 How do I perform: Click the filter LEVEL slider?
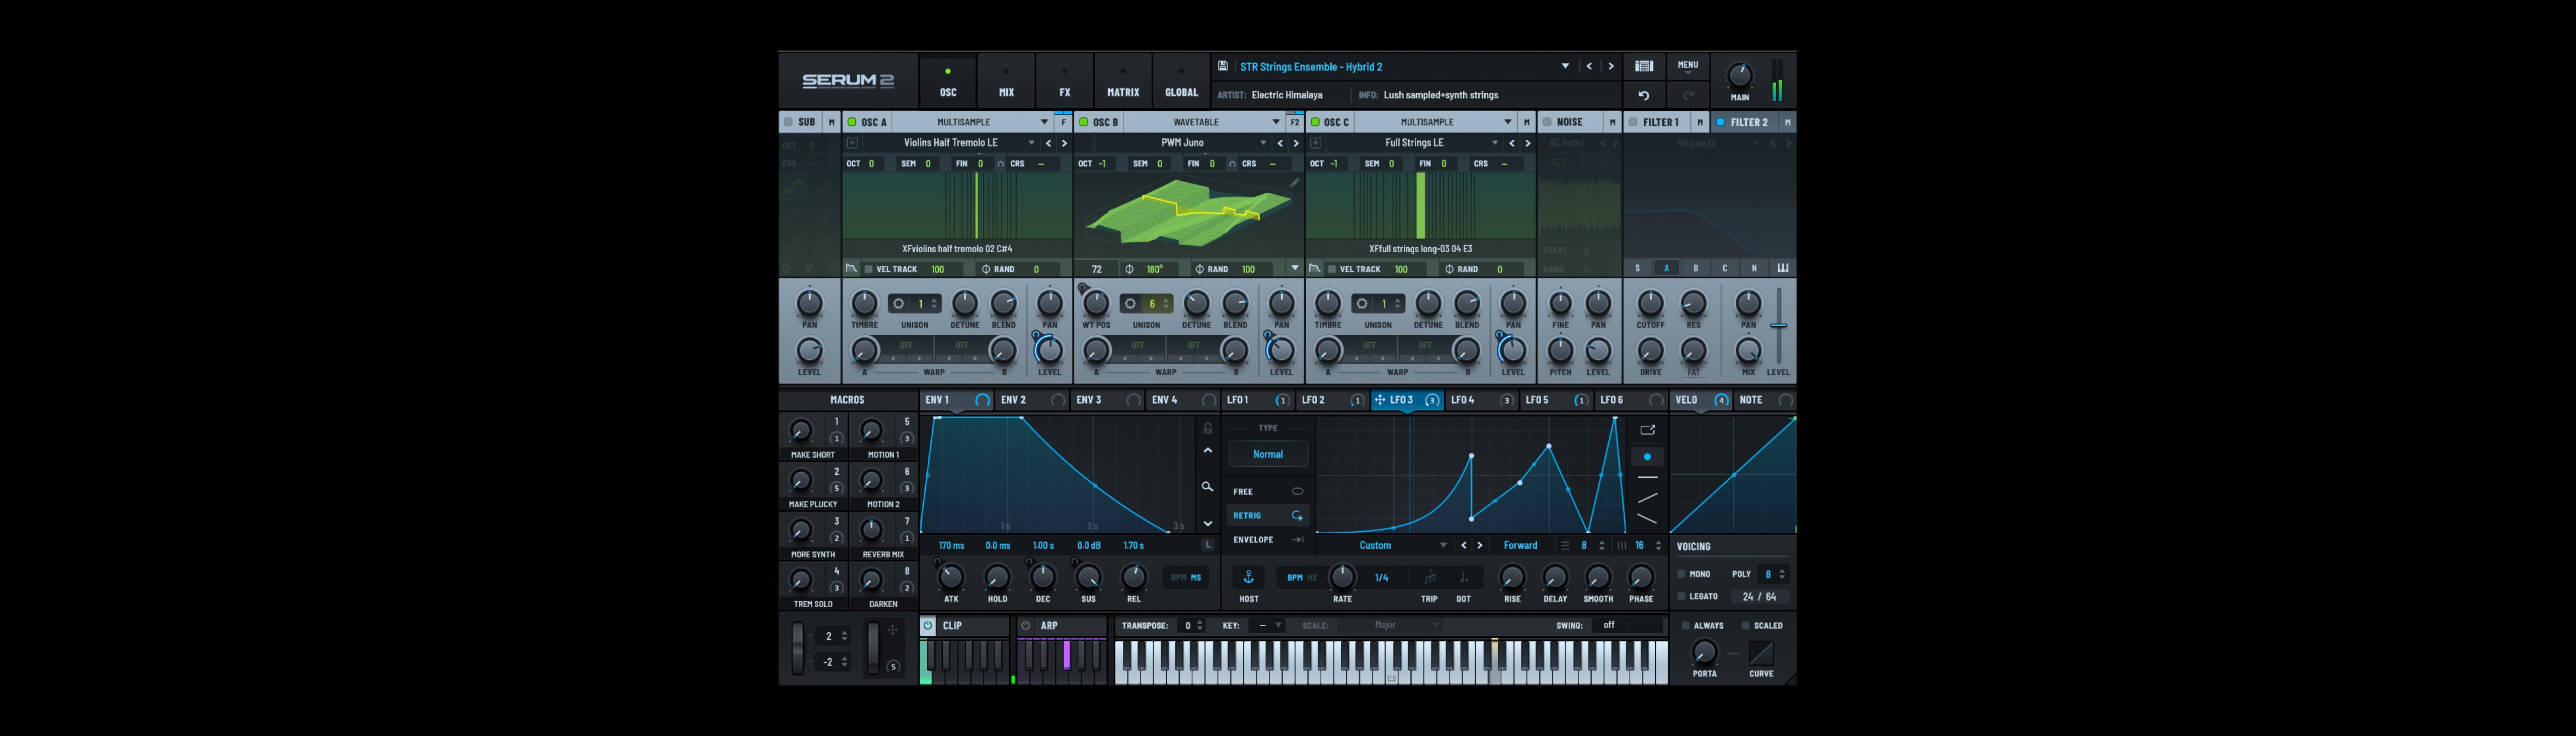1779,326
